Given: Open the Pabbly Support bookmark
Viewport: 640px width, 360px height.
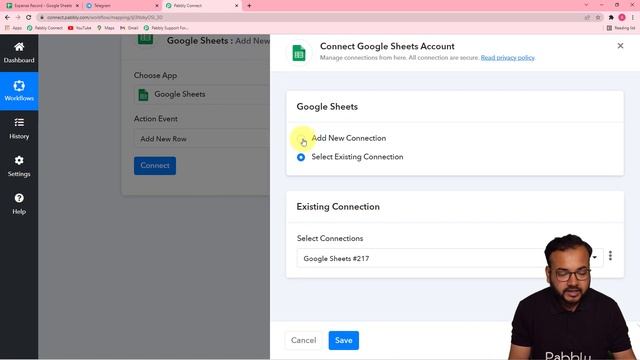Looking at the screenshot, I should (x=166, y=28).
